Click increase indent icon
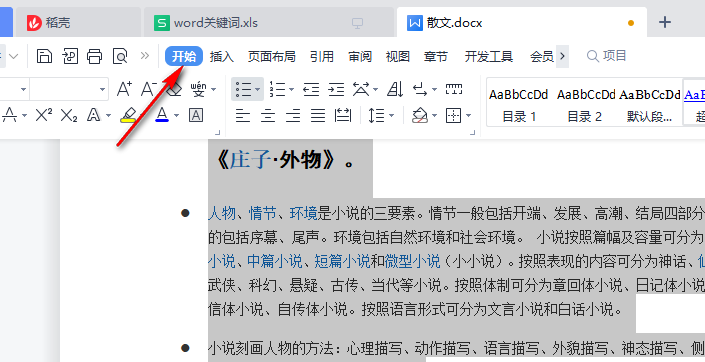Viewport: 705px width, 362px height. click(336, 89)
